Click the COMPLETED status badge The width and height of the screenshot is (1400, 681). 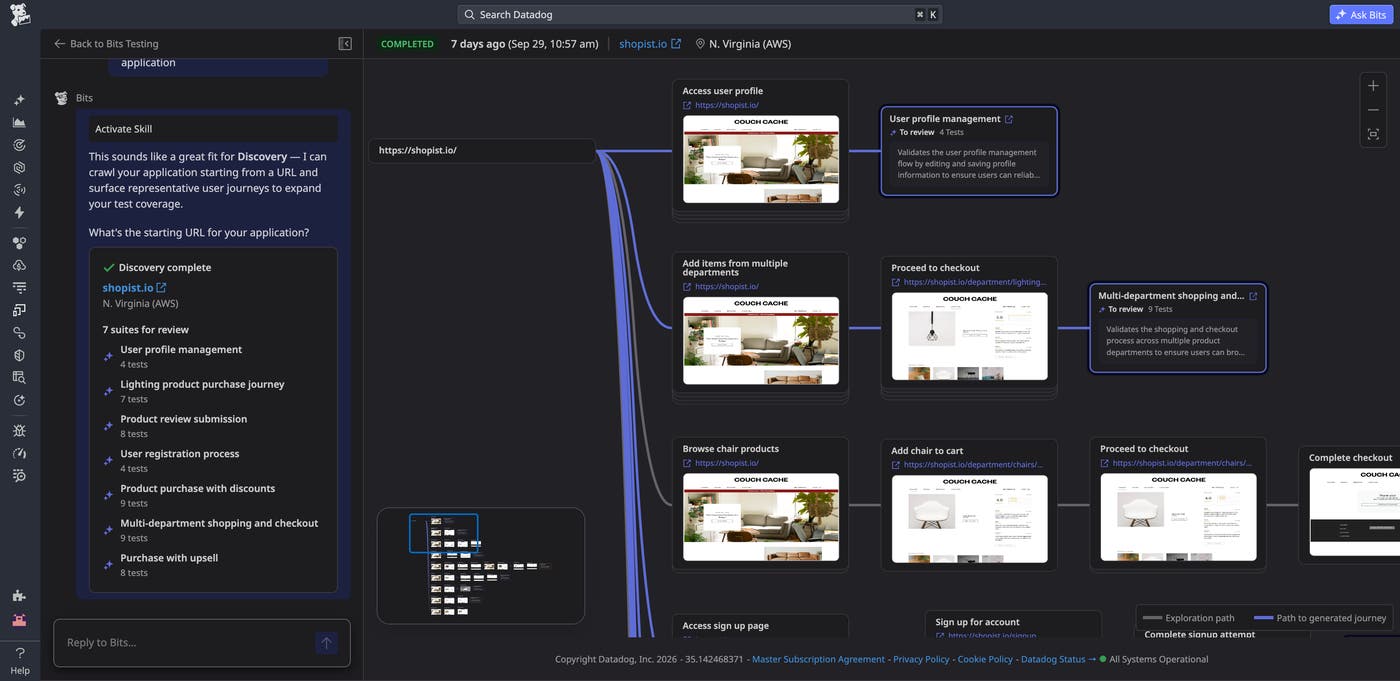coord(407,44)
